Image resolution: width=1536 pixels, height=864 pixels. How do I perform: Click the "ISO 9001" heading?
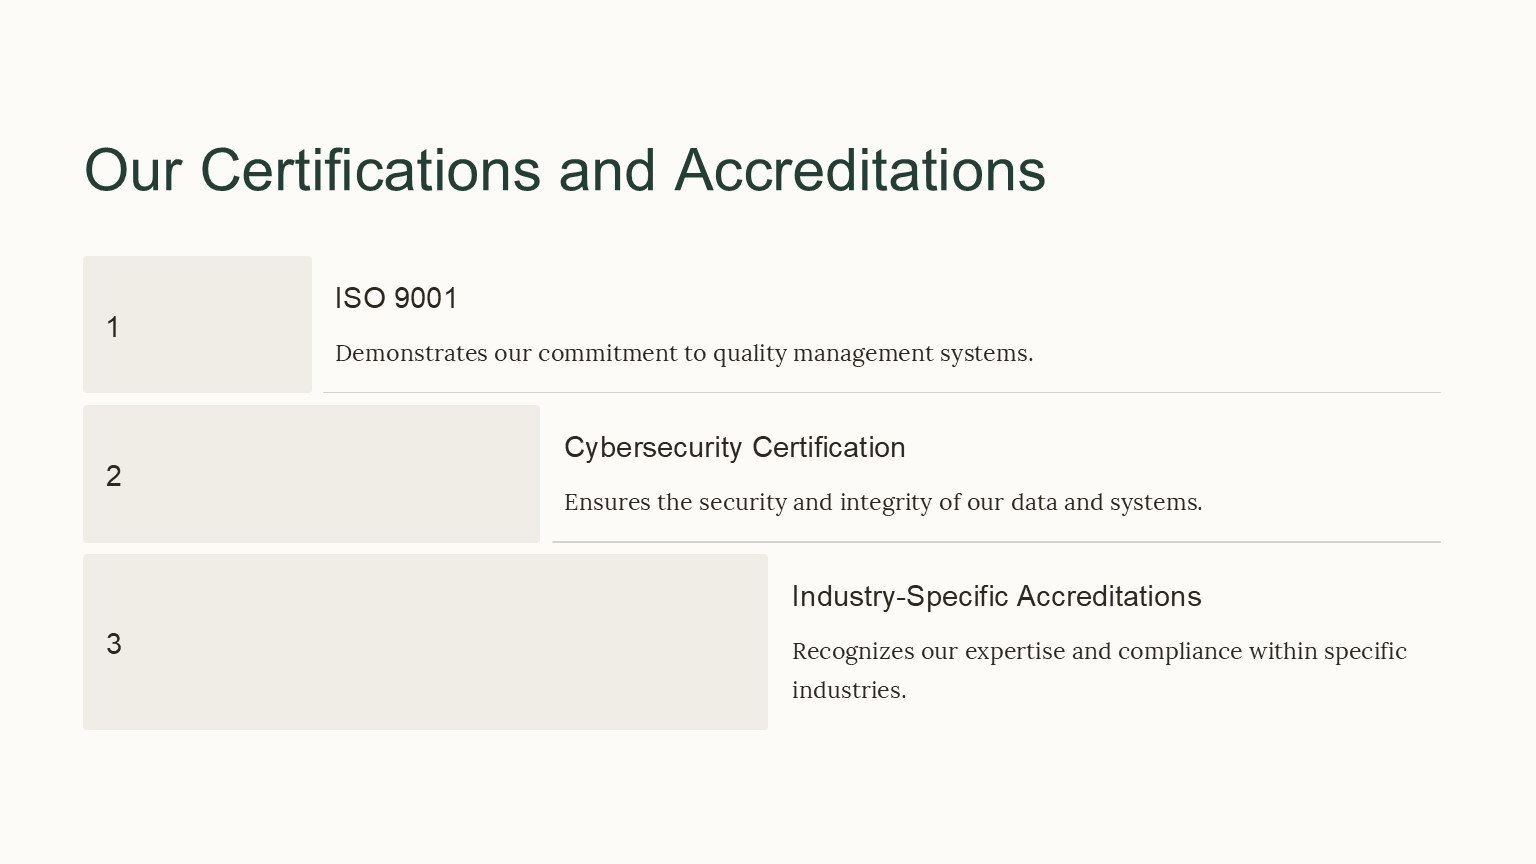(x=396, y=298)
